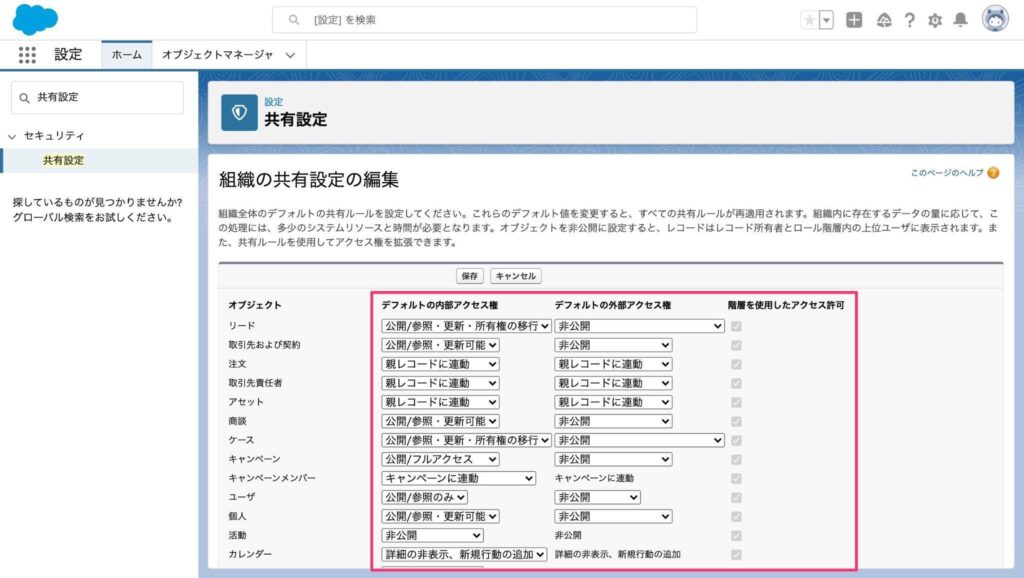
Task: Click the 階層を使用したアクセス許可 column header
Action: point(786,305)
